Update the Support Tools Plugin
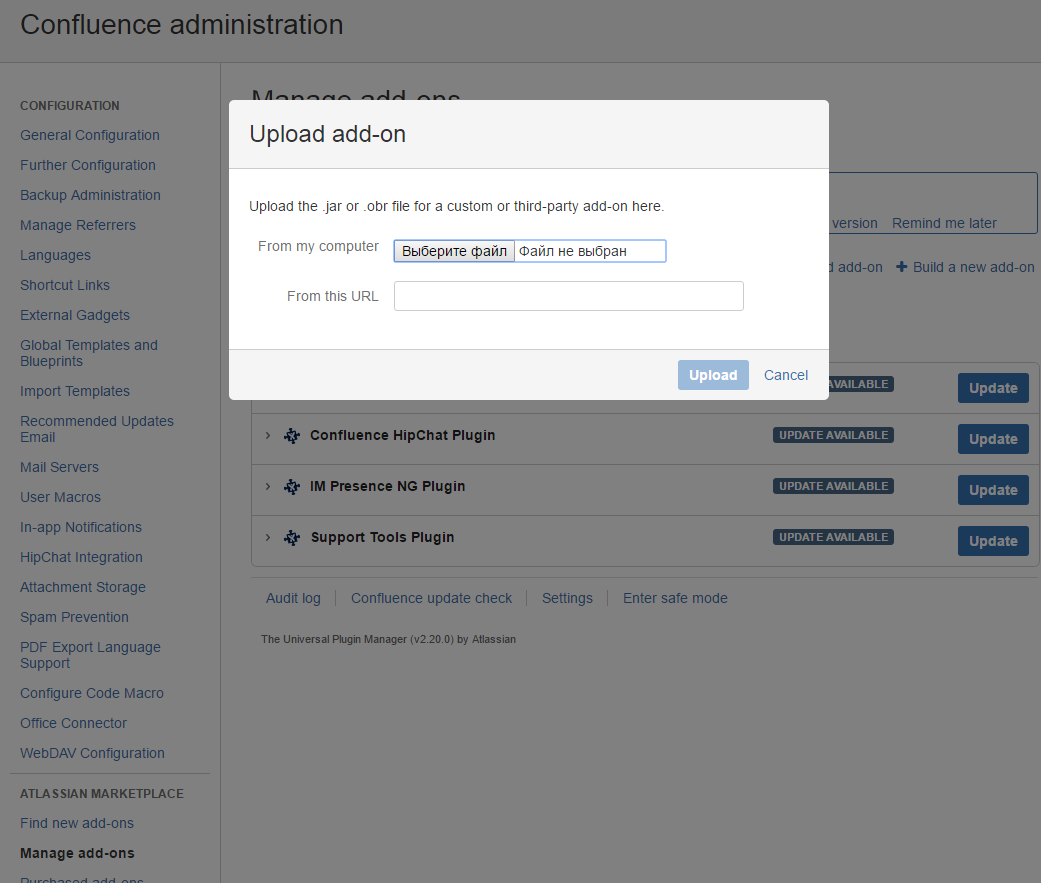The width and height of the screenshot is (1041, 883). (x=992, y=540)
